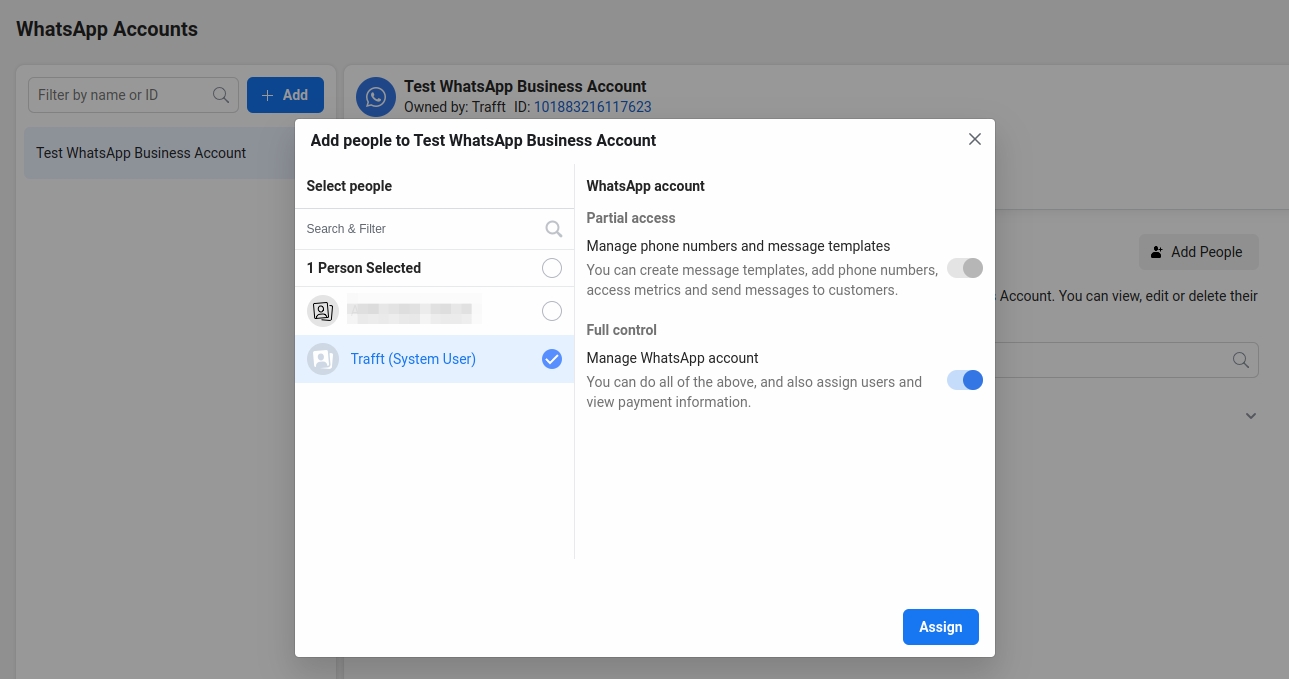Close the Add people dialog
The image size is (1289, 679).
(974, 139)
